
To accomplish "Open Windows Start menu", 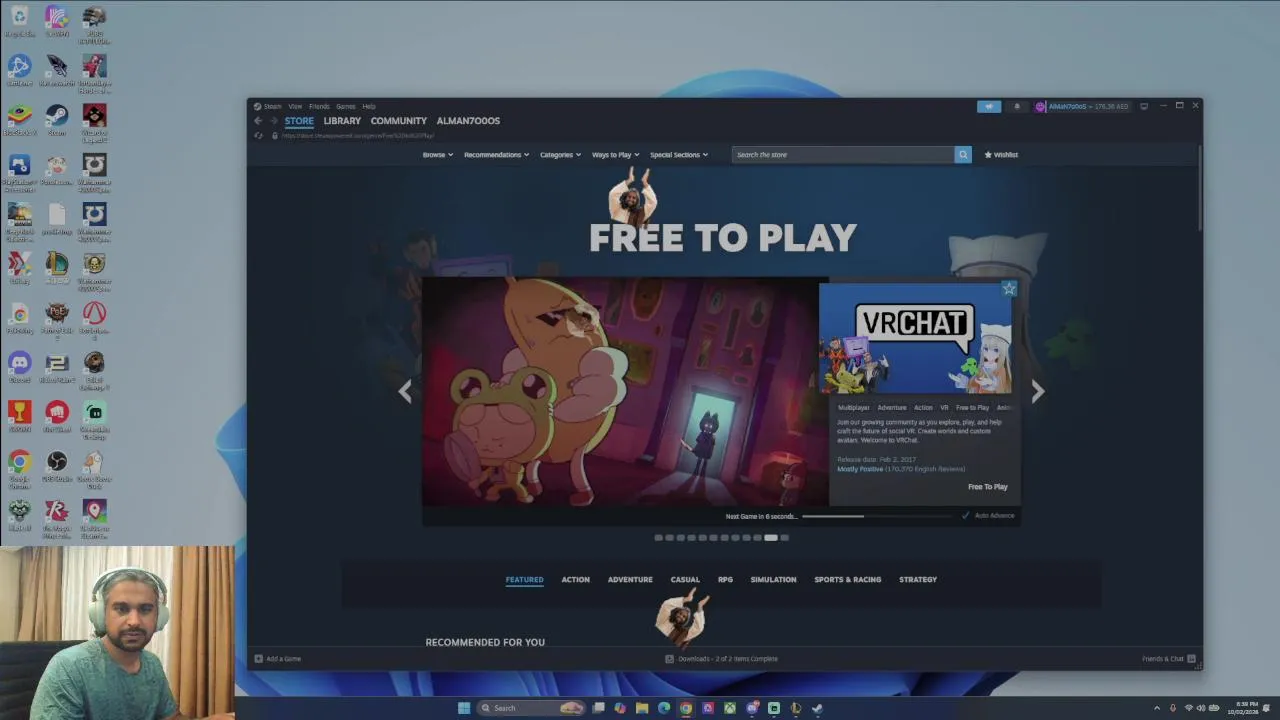I will click(464, 708).
